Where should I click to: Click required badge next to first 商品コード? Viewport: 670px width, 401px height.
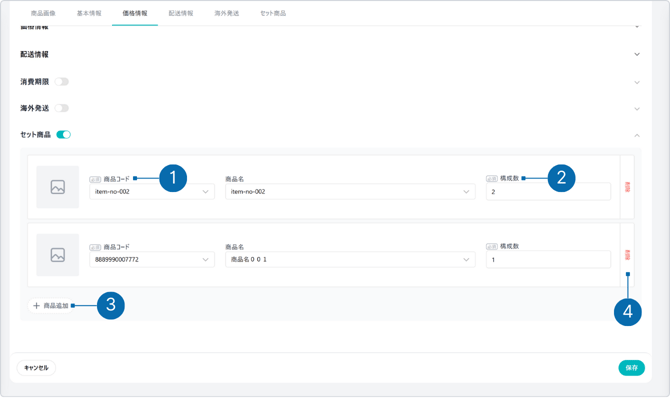pyautogui.click(x=95, y=179)
